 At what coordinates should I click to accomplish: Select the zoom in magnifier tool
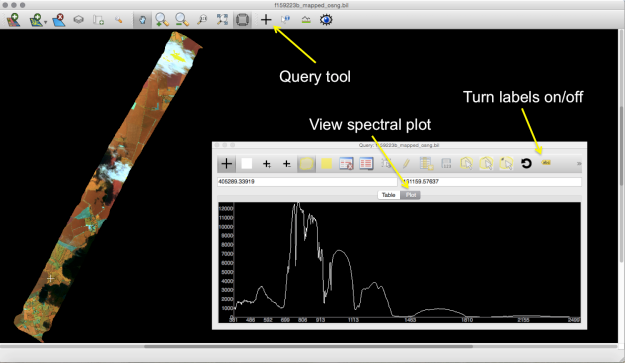pyautogui.click(x=162, y=20)
